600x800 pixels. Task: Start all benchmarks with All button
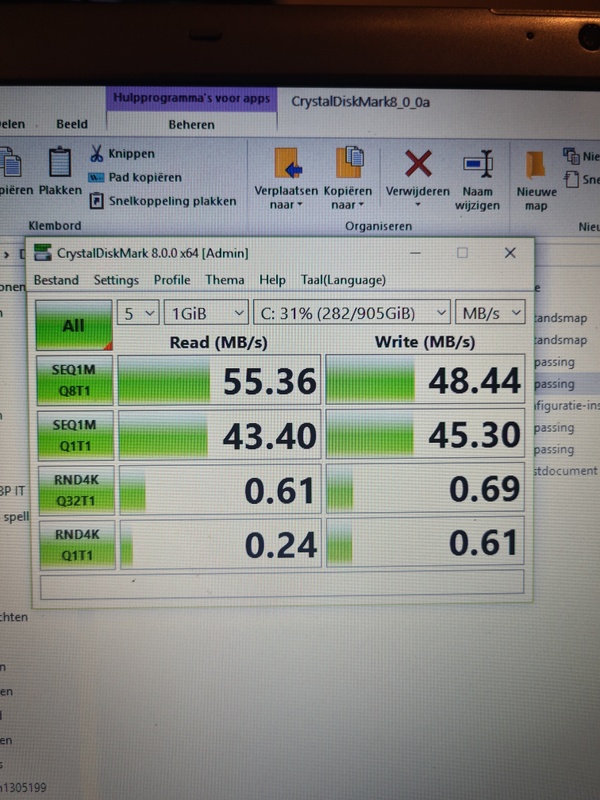[x=74, y=325]
